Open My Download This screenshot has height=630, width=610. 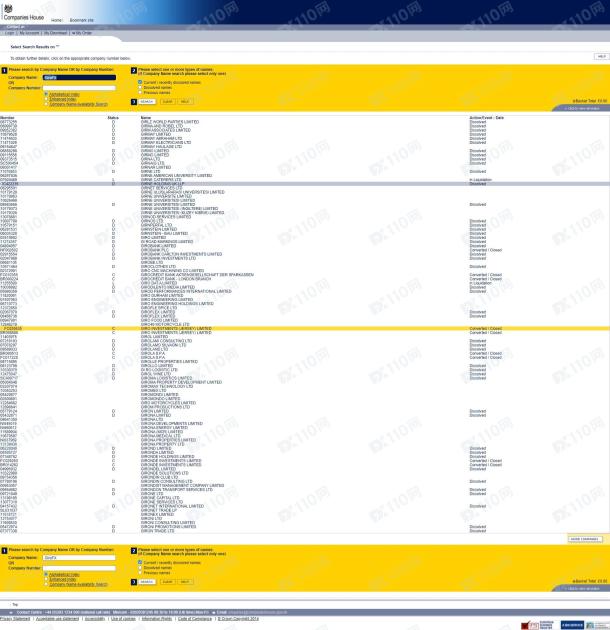pos(55,33)
